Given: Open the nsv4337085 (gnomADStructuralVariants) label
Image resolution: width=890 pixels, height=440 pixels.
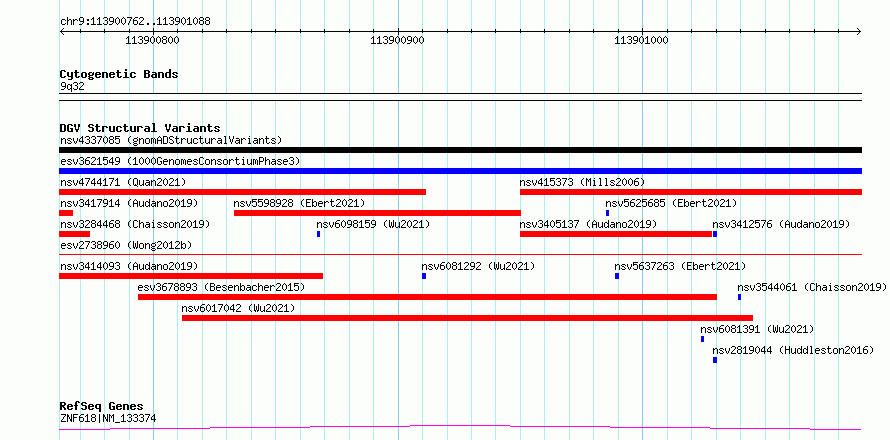Looking at the screenshot, I should [171, 140].
